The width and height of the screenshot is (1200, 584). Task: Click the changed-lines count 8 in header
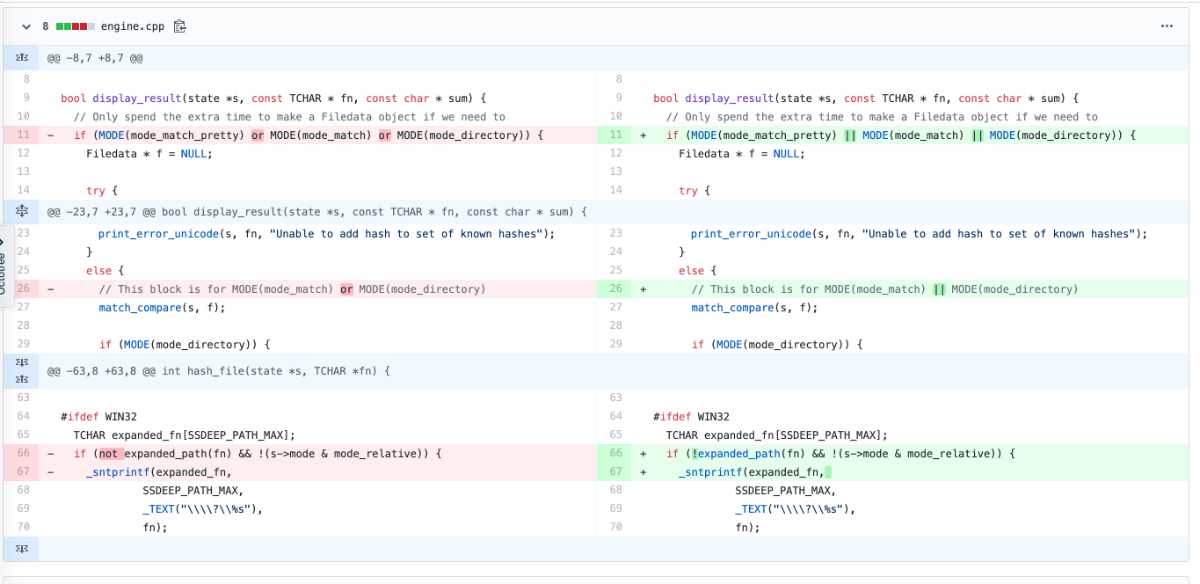pos(46,26)
